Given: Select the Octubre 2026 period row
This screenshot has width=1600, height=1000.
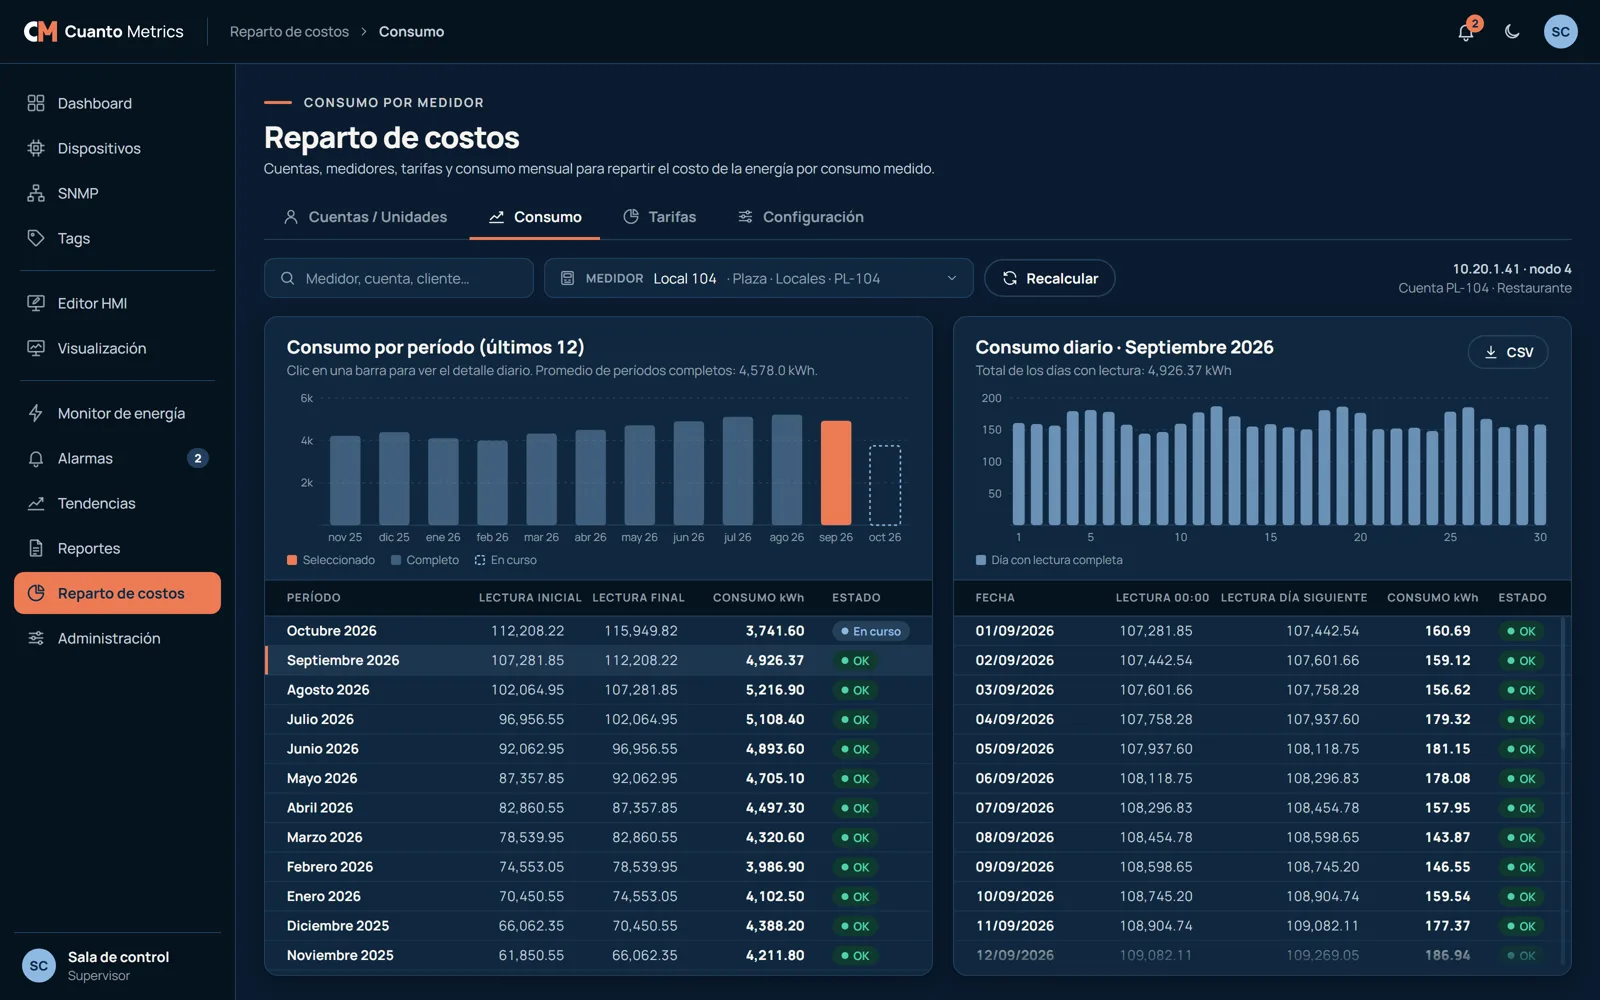Looking at the screenshot, I should click(x=599, y=631).
